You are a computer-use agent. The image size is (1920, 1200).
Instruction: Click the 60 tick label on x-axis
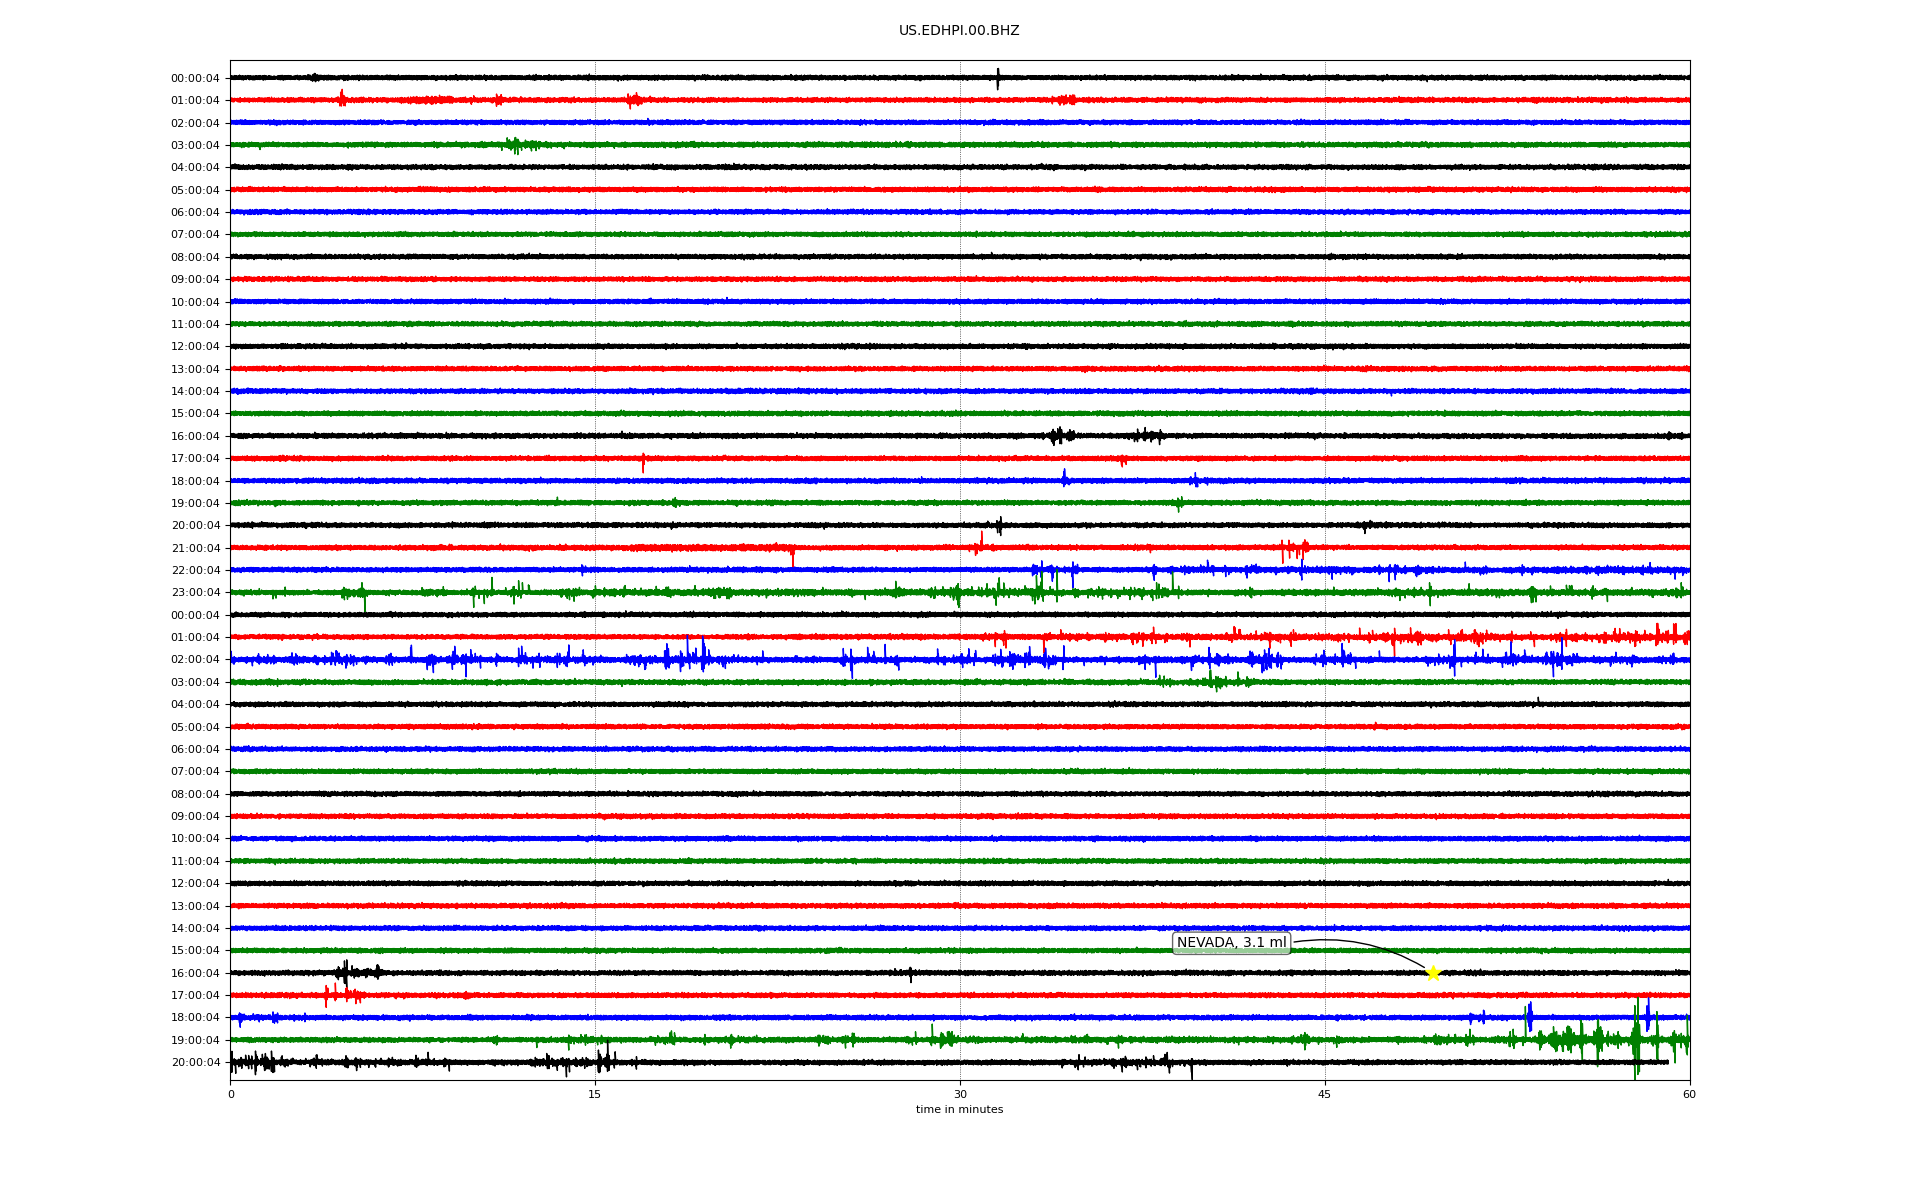(1689, 1094)
